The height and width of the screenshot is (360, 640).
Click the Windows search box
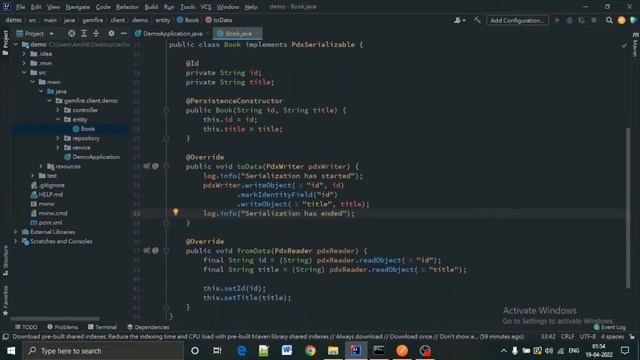coord(103,351)
